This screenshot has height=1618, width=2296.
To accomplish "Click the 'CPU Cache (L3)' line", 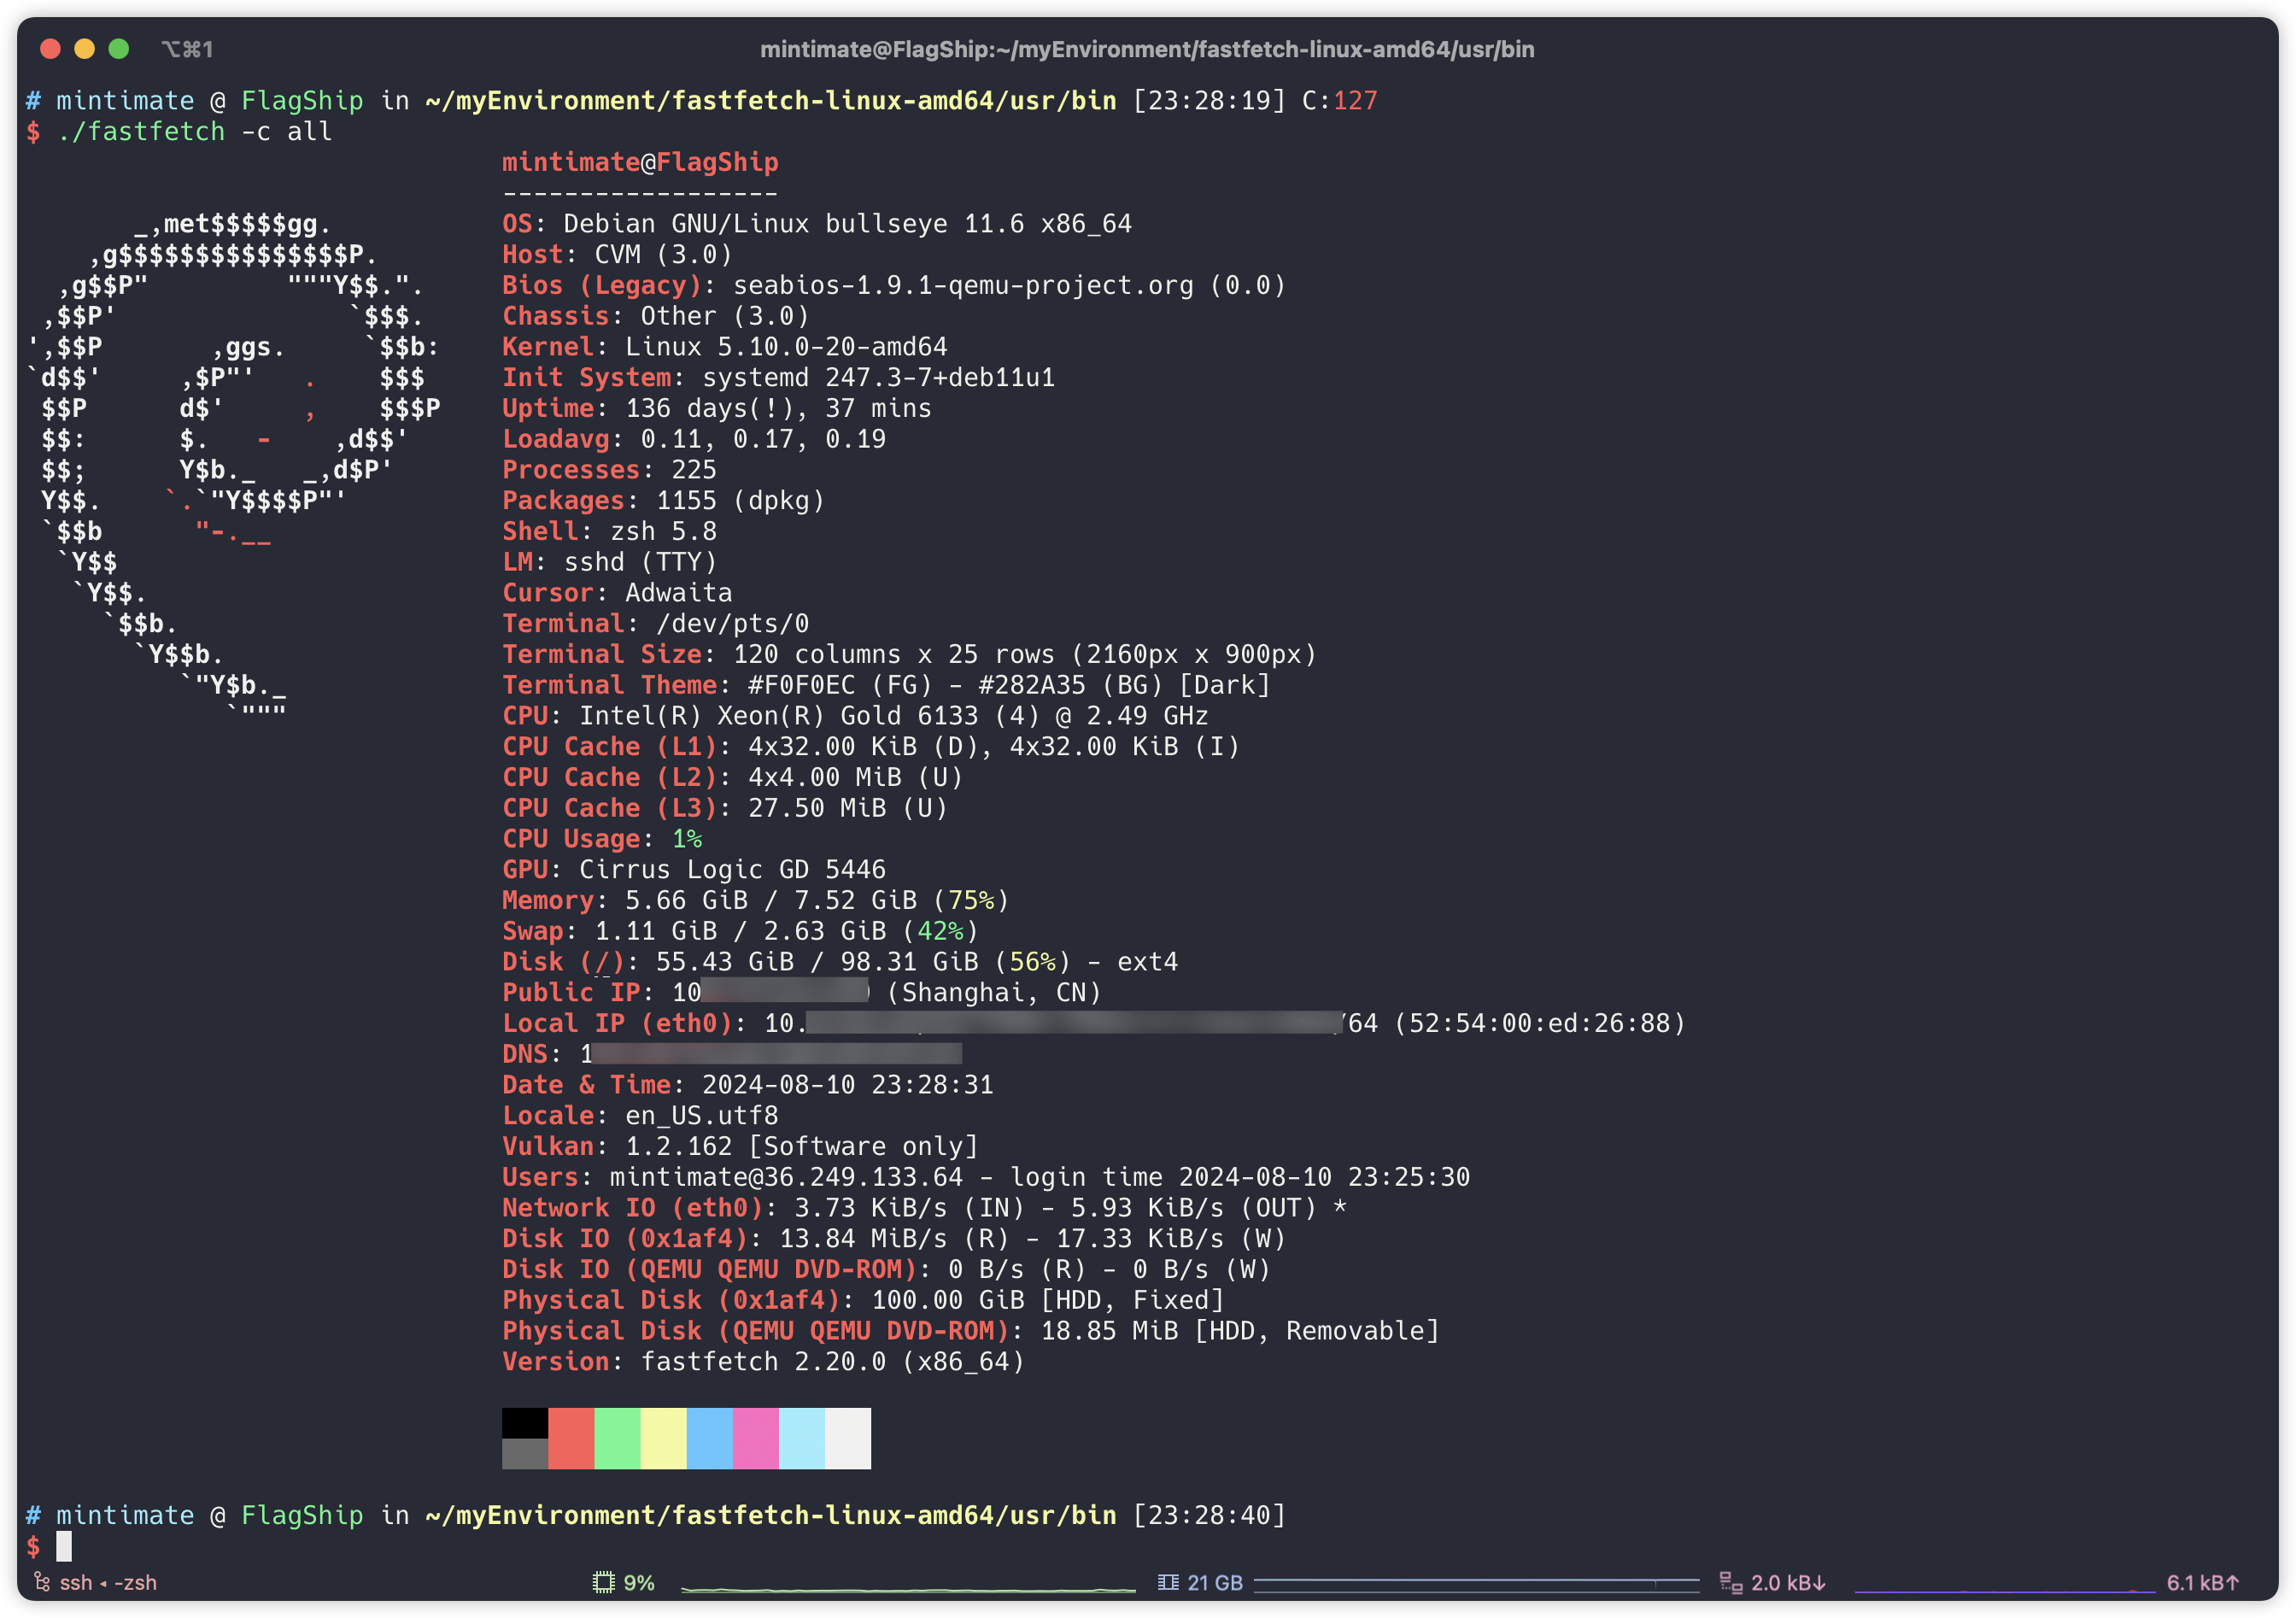I will click(725, 808).
